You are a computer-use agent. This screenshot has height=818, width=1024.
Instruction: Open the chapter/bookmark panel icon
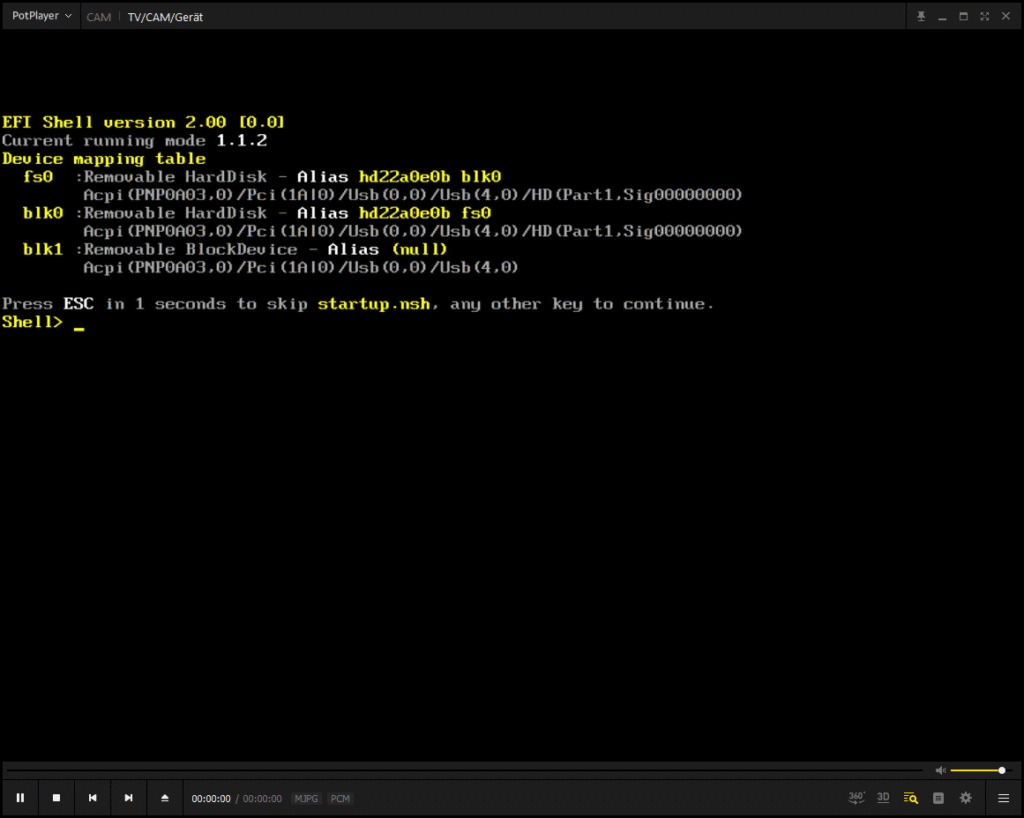[938, 798]
